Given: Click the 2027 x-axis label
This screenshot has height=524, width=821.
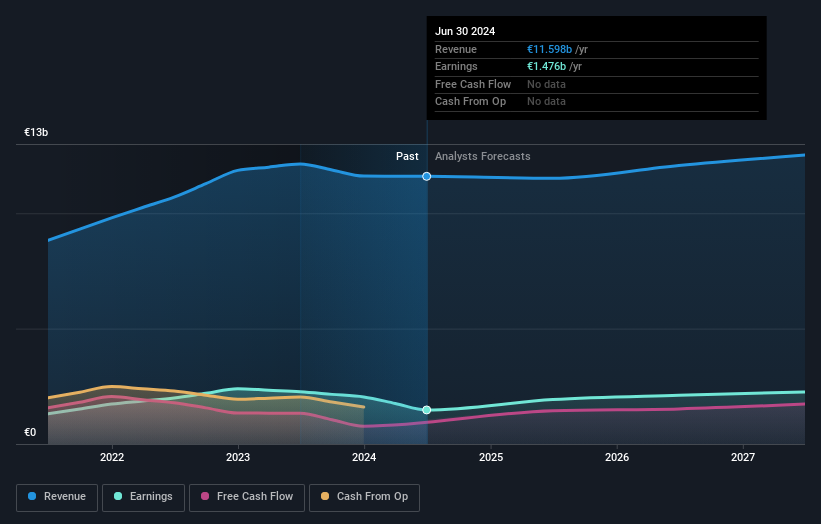Looking at the screenshot, I should [x=743, y=458].
